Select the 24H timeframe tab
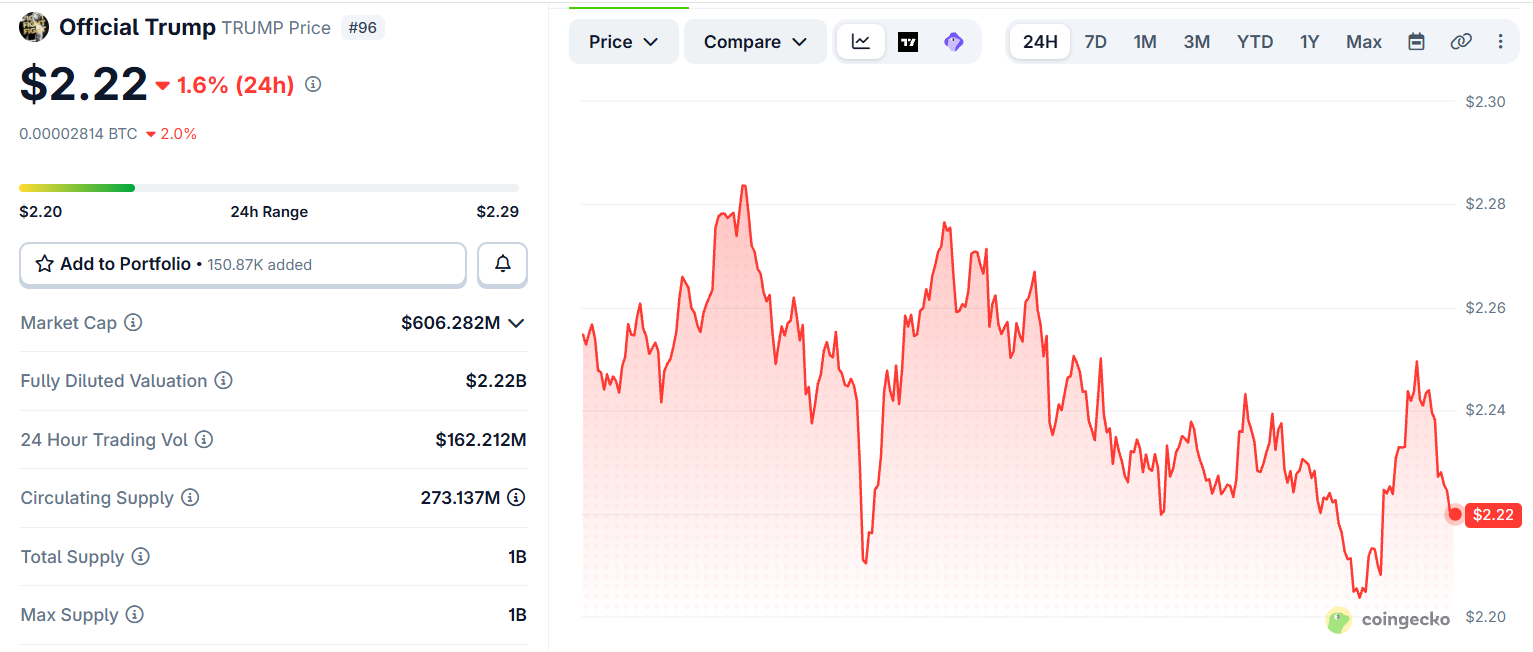Viewport: 1533px width, 652px height. pos(1040,42)
